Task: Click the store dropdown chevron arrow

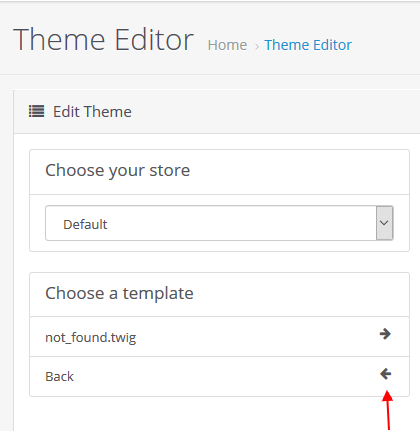Action: [384, 223]
